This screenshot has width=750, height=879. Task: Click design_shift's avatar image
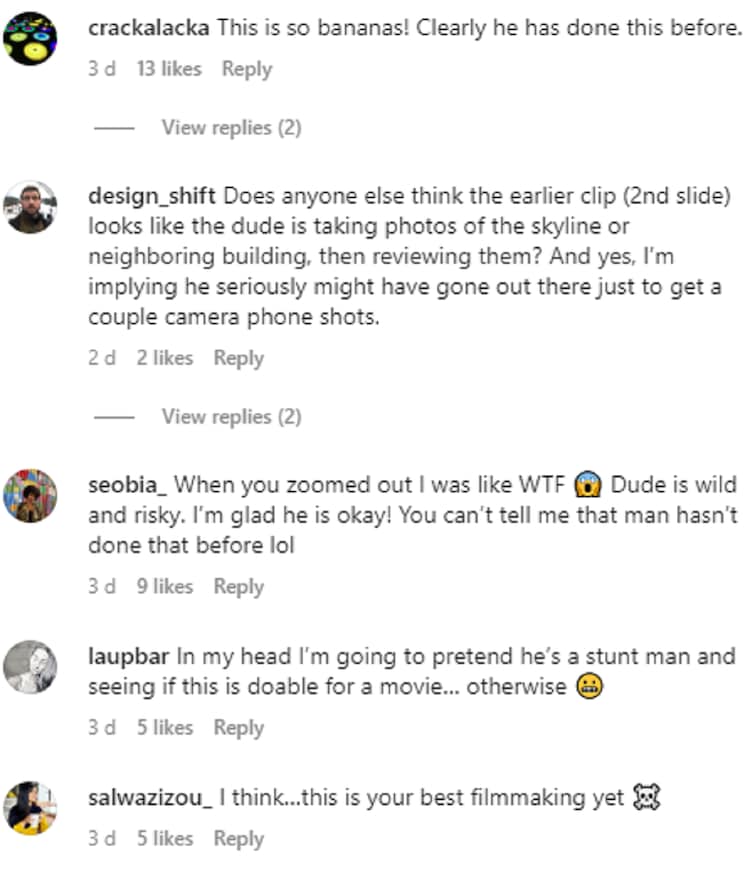(x=31, y=206)
